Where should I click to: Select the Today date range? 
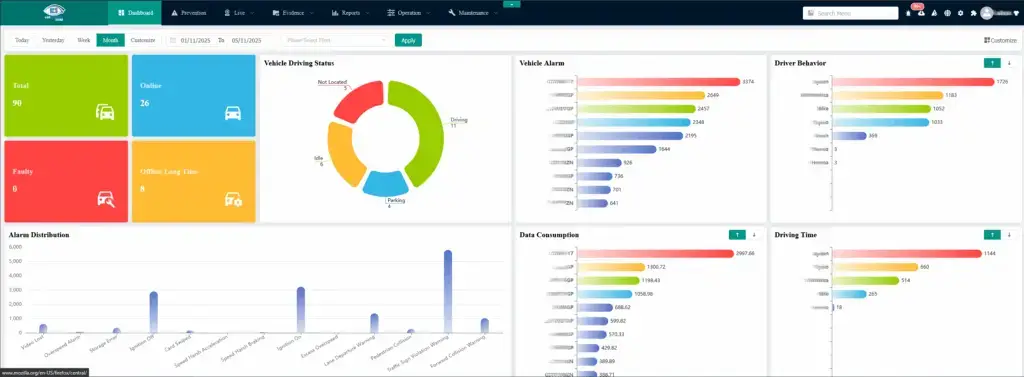click(22, 41)
